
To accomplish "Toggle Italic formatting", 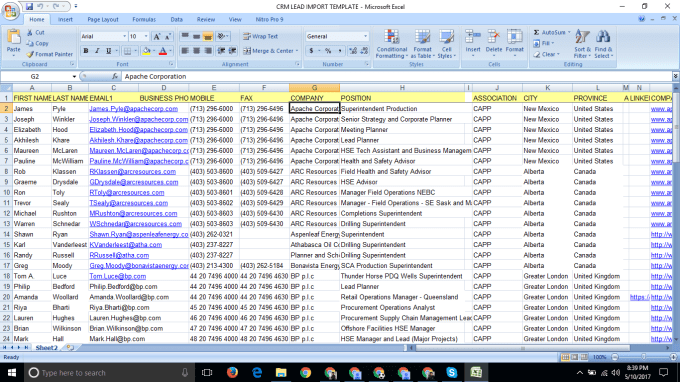I will [x=97, y=51].
